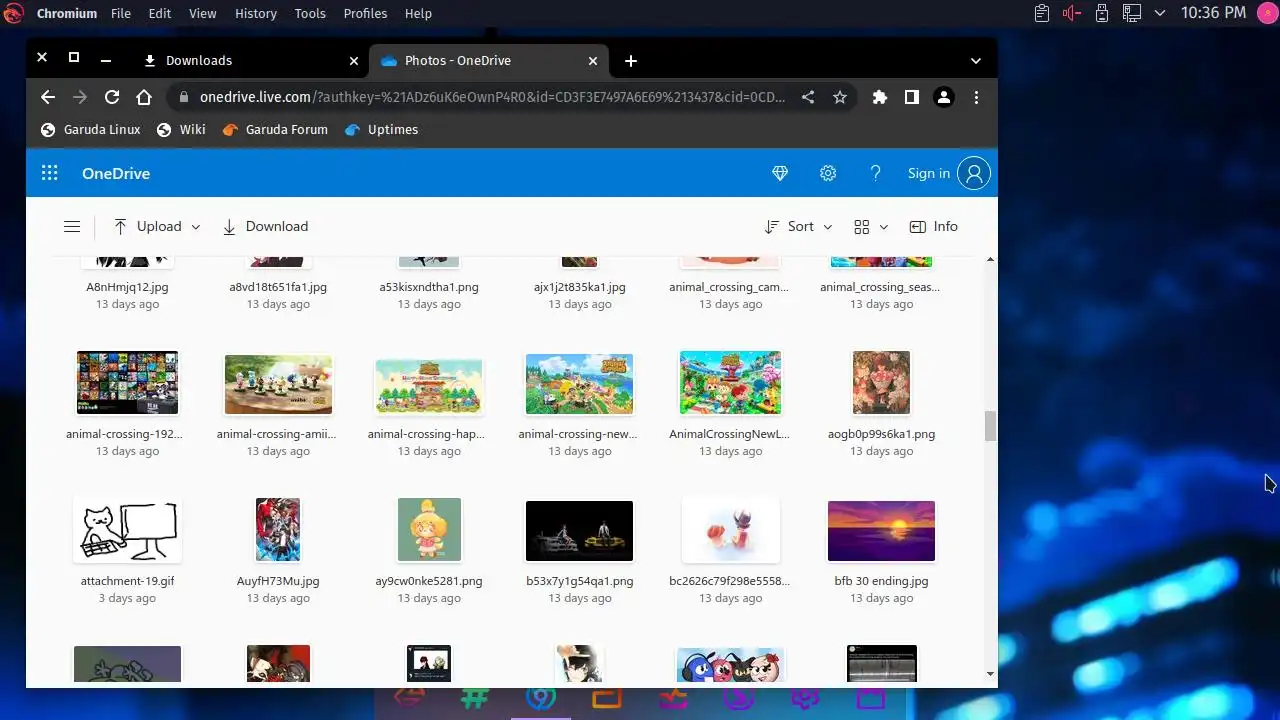This screenshot has width=1280, height=720.
Task: Click the clipboard icon in system tray
Action: (x=1042, y=13)
